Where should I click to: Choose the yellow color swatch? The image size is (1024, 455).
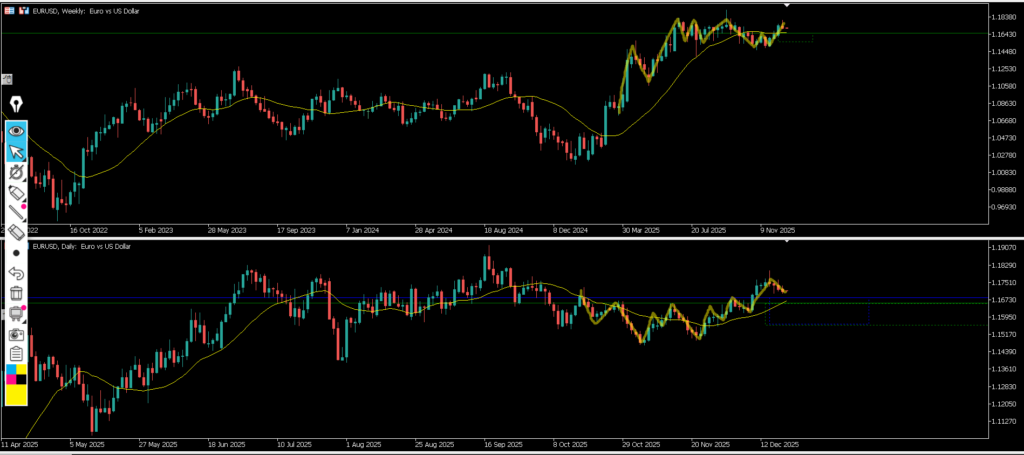[16, 395]
